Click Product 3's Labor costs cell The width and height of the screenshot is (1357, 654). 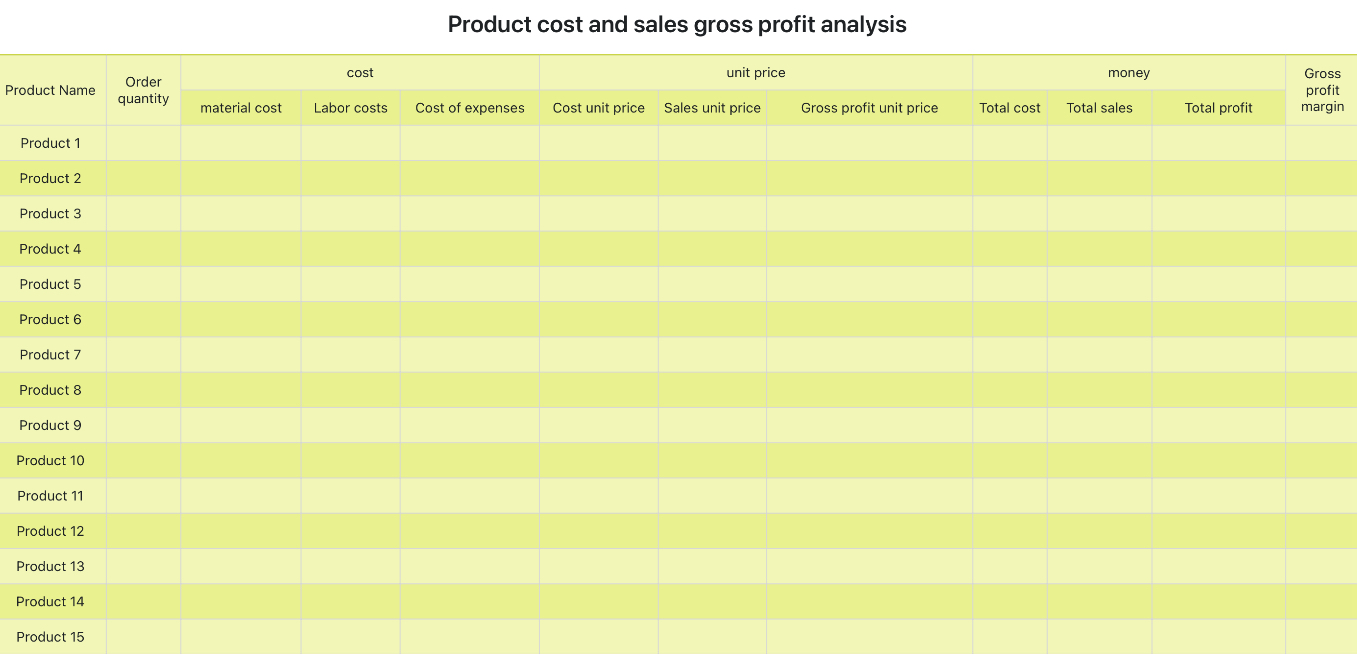coord(350,214)
